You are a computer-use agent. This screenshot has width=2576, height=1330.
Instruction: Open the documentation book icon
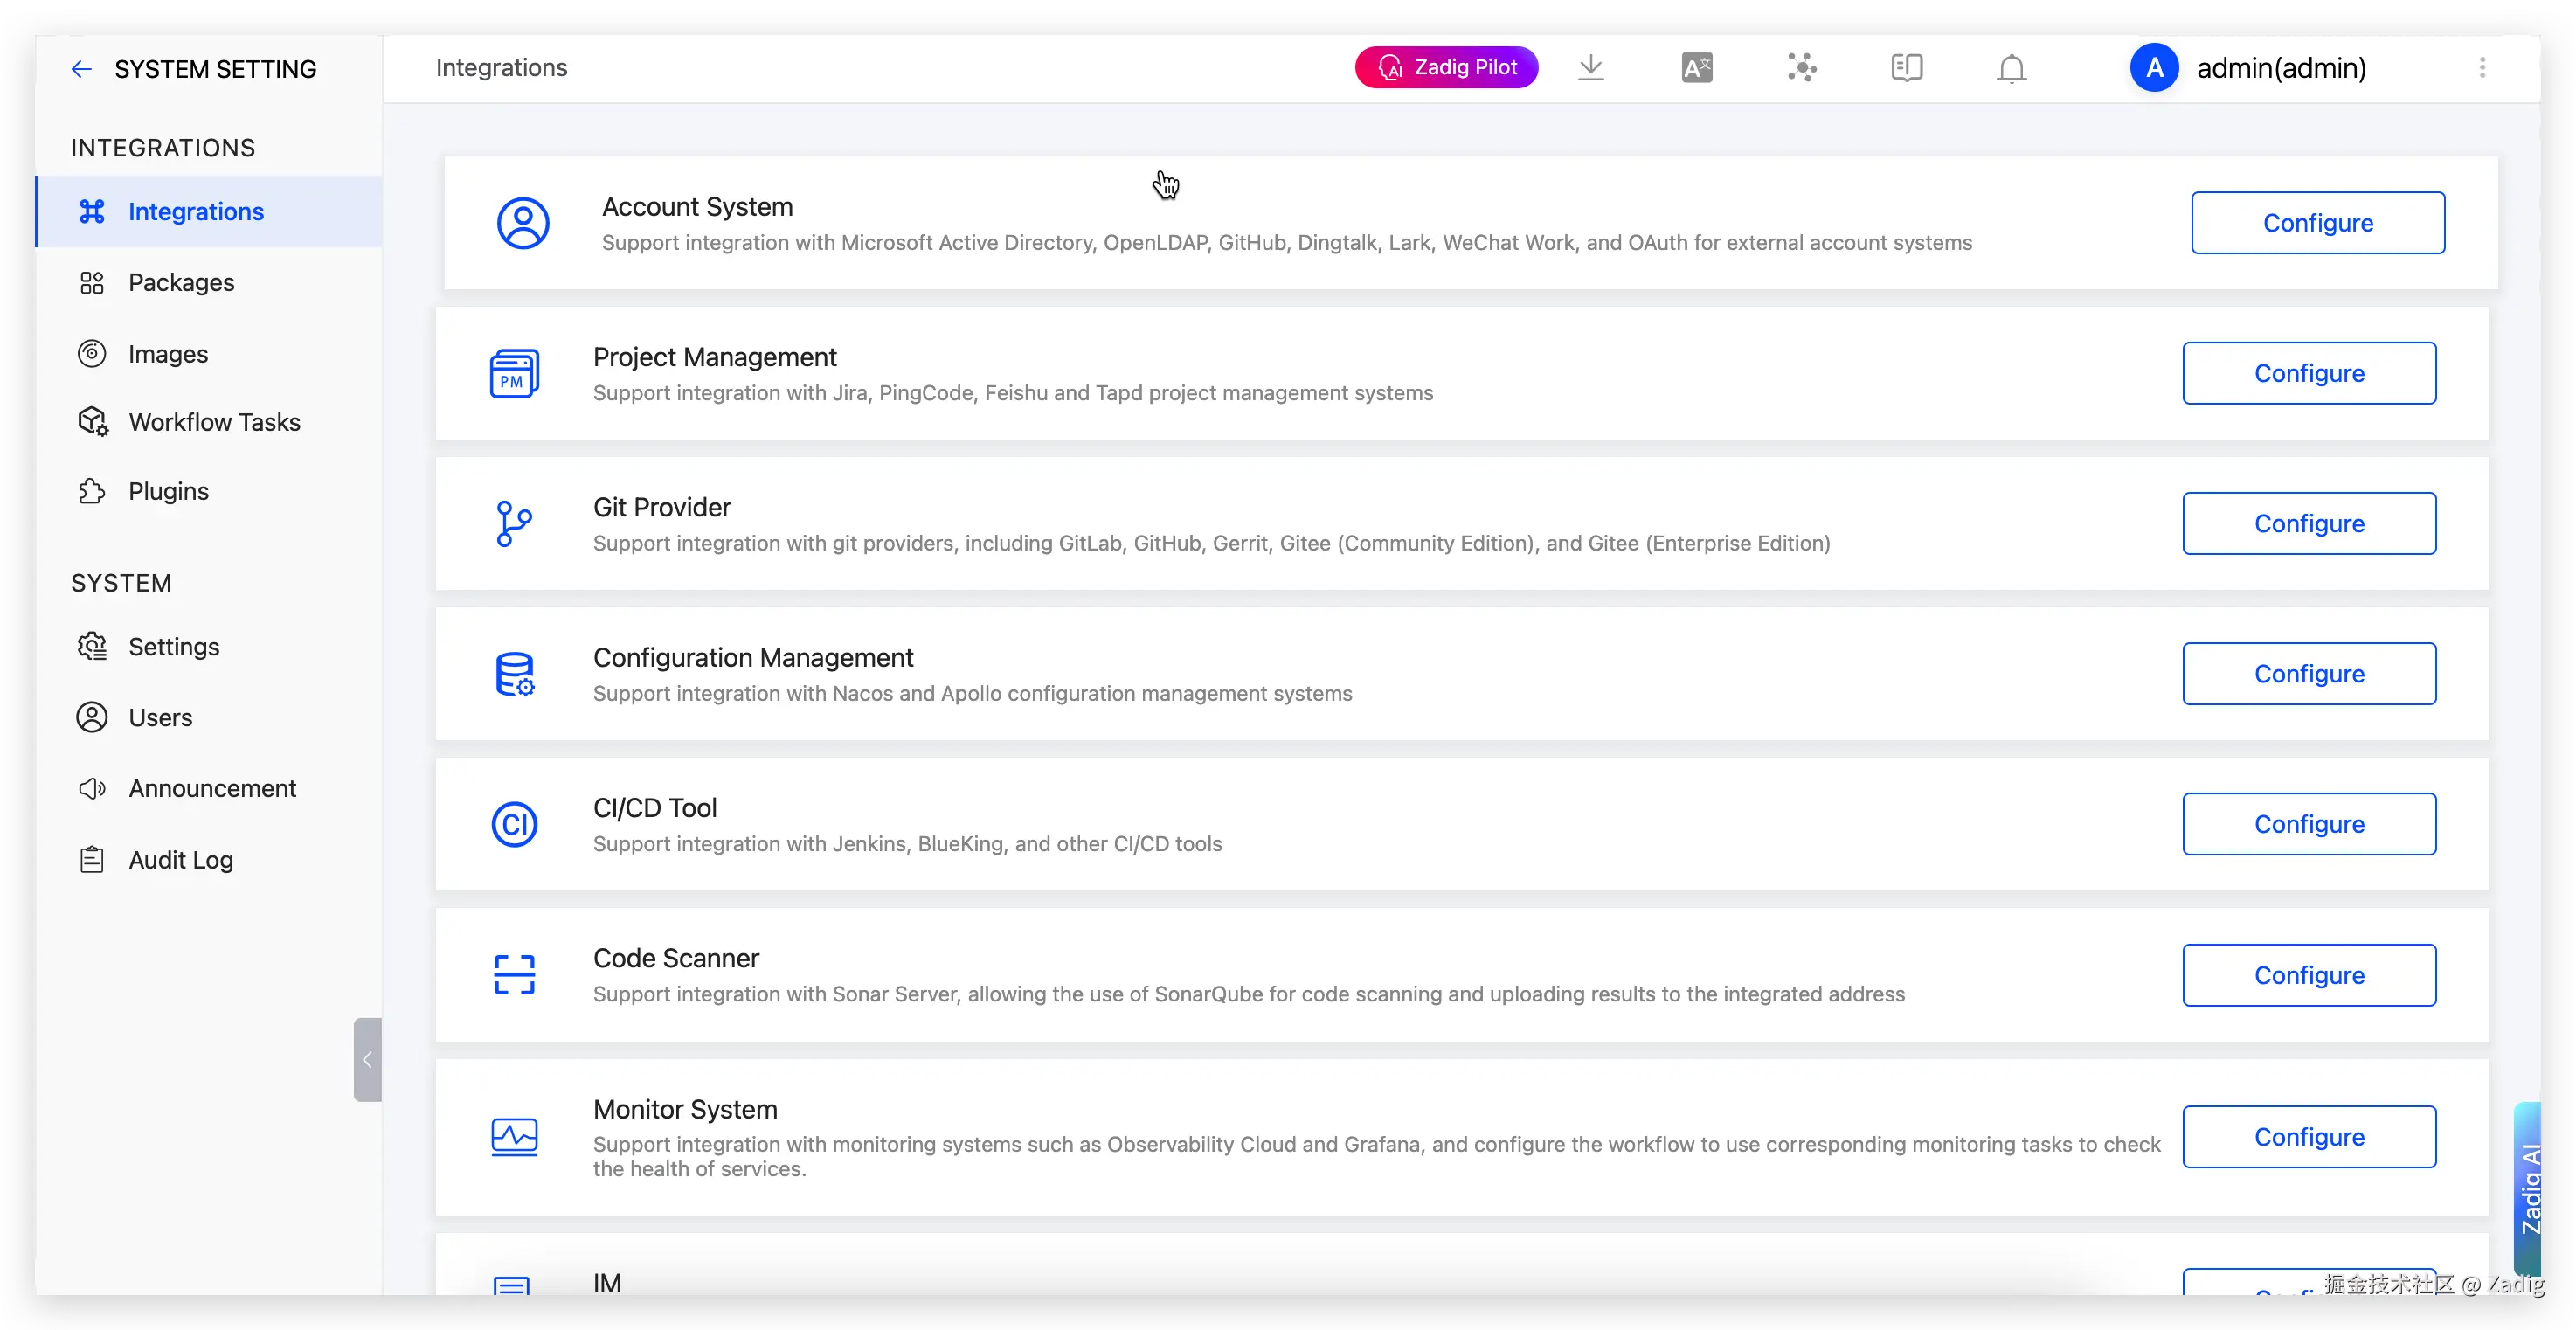(1907, 68)
